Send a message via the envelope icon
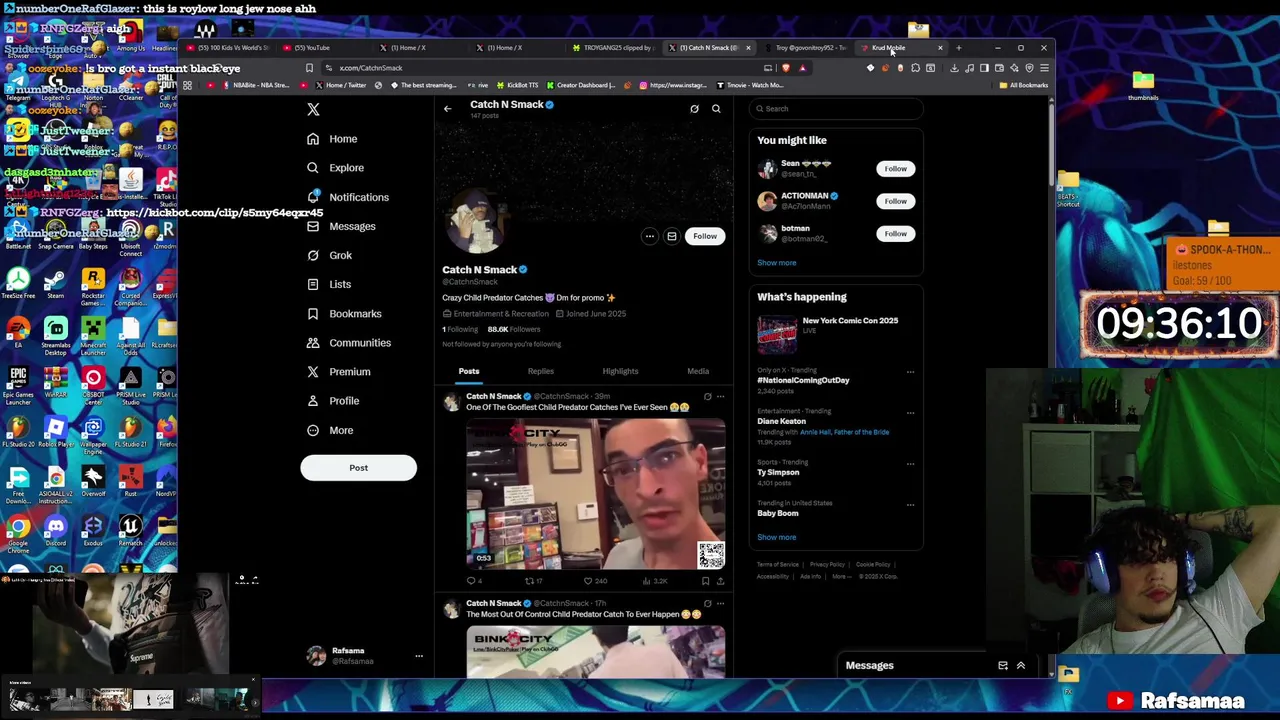This screenshot has height=720, width=1280. coord(672,236)
